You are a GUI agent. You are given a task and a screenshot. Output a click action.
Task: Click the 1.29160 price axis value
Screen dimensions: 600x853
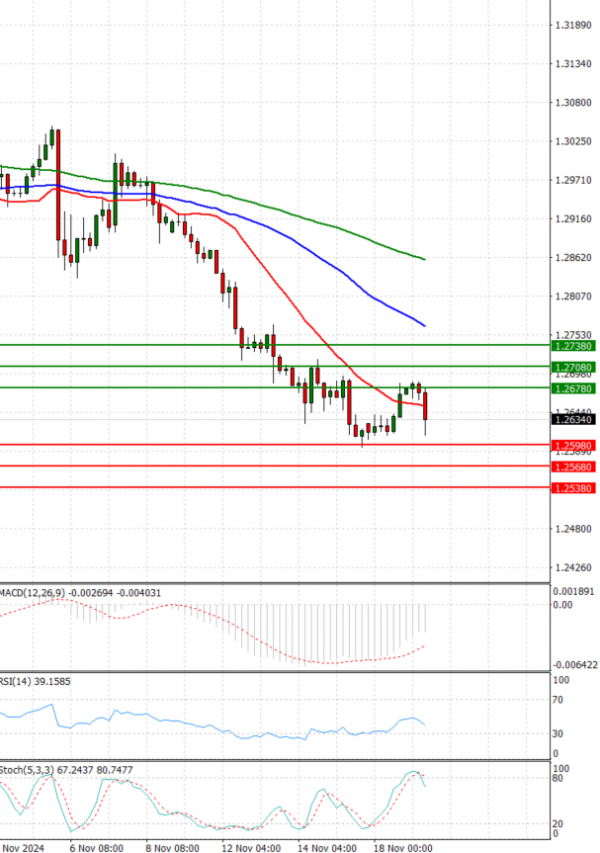coord(573,219)
